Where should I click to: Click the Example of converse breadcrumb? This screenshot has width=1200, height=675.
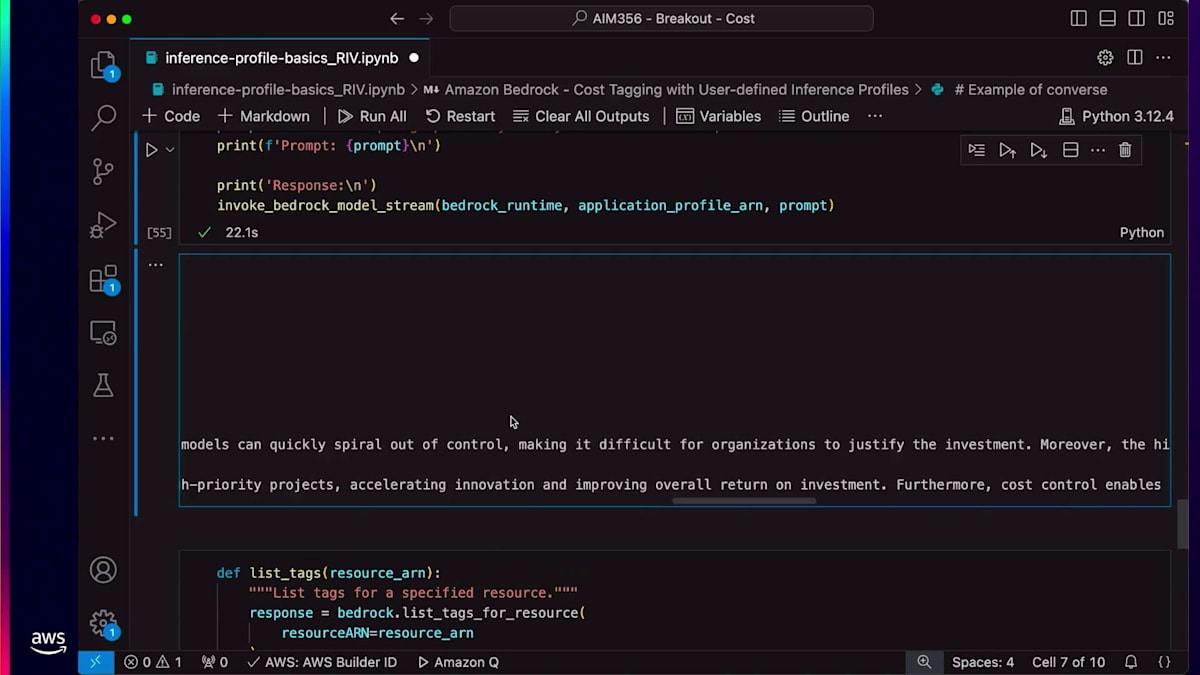(x=1030, y=89)
